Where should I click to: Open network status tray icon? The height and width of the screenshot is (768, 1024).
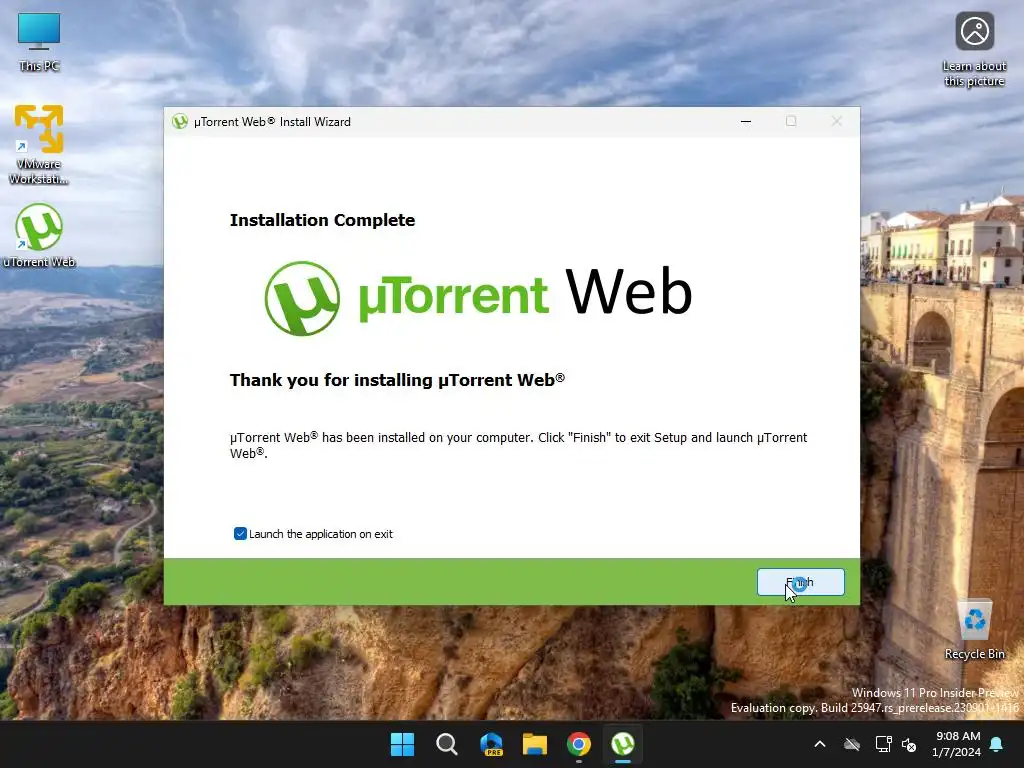(x=883, y=744)
